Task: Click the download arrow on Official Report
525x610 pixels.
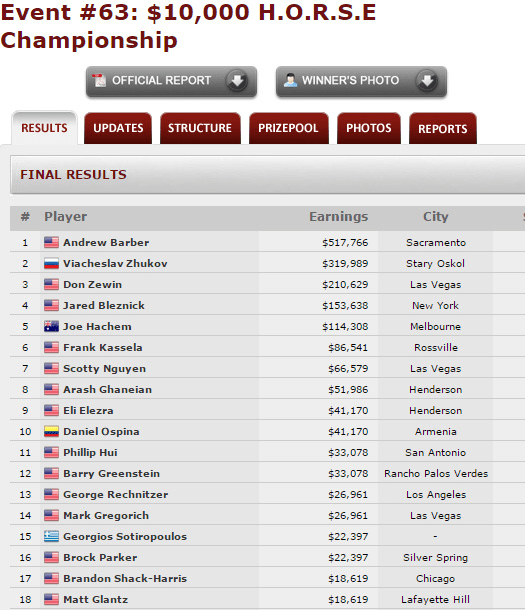Action: [x=236, y=81]
